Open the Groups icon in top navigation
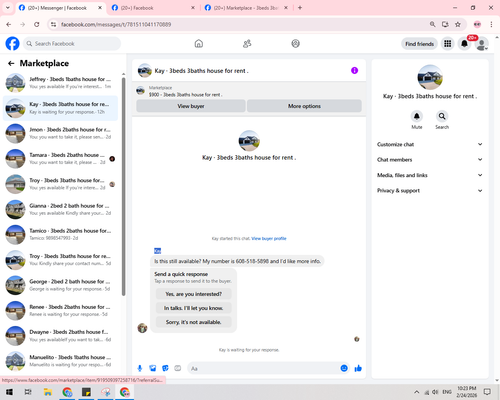Image resolution: width=500 pixels, height=400 pixels. tap(295, 44)
